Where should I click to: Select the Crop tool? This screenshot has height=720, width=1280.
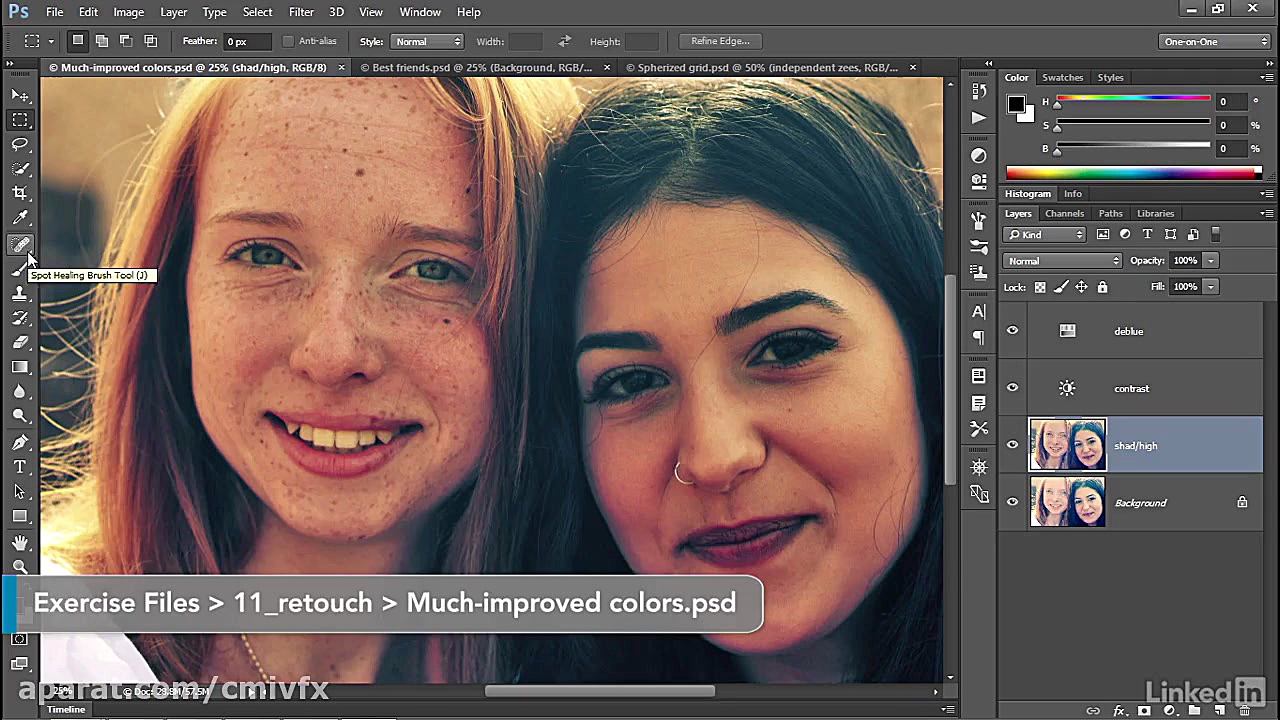20,193
